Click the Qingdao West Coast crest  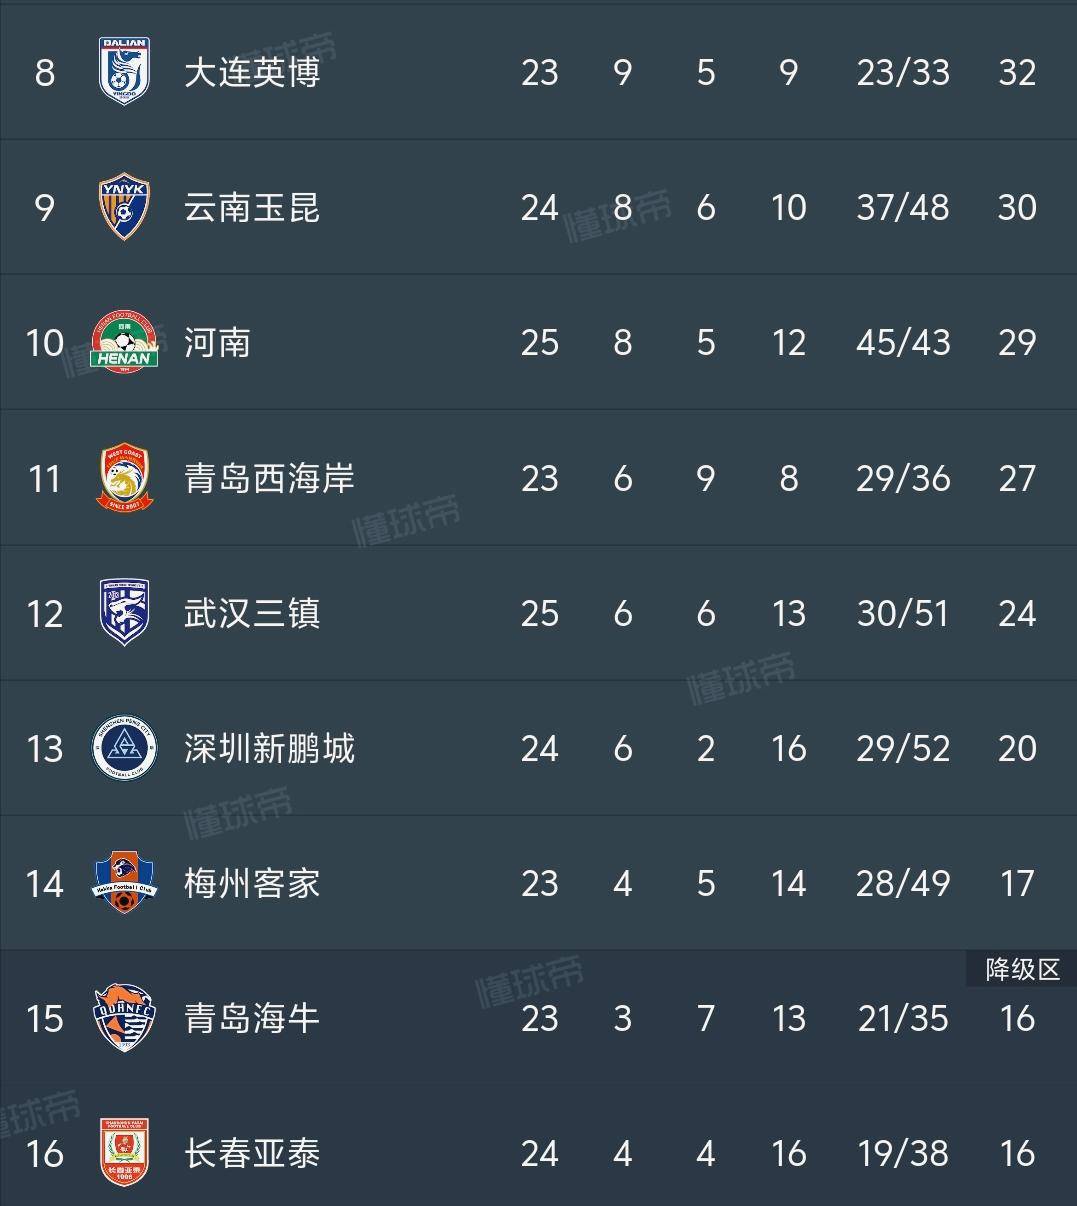[122, 478]
